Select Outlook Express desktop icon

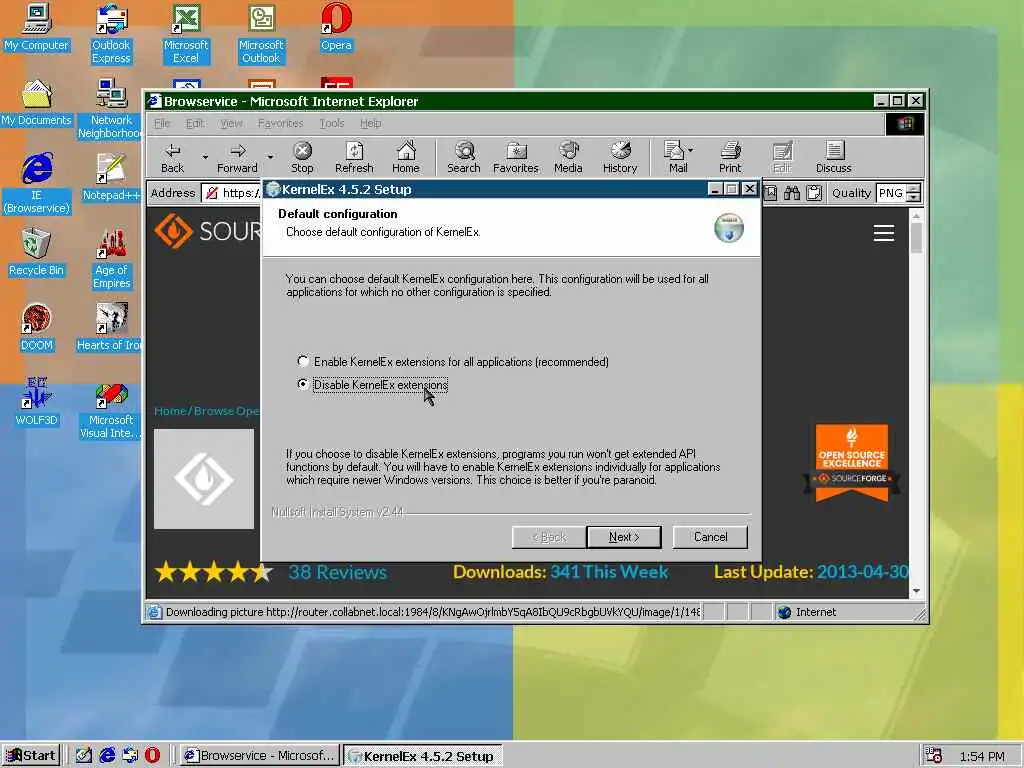click(x=111, y=34)
